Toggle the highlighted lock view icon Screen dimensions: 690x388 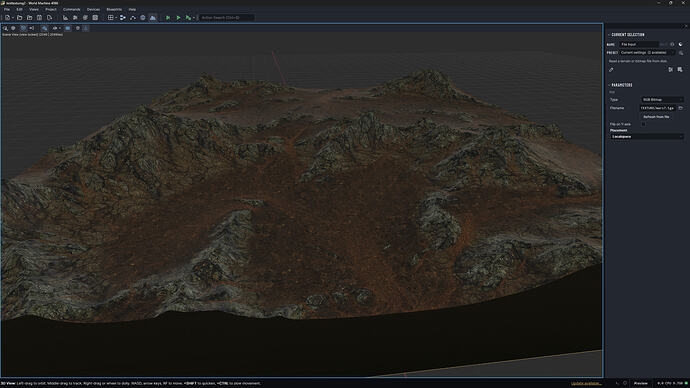[23, 28]
